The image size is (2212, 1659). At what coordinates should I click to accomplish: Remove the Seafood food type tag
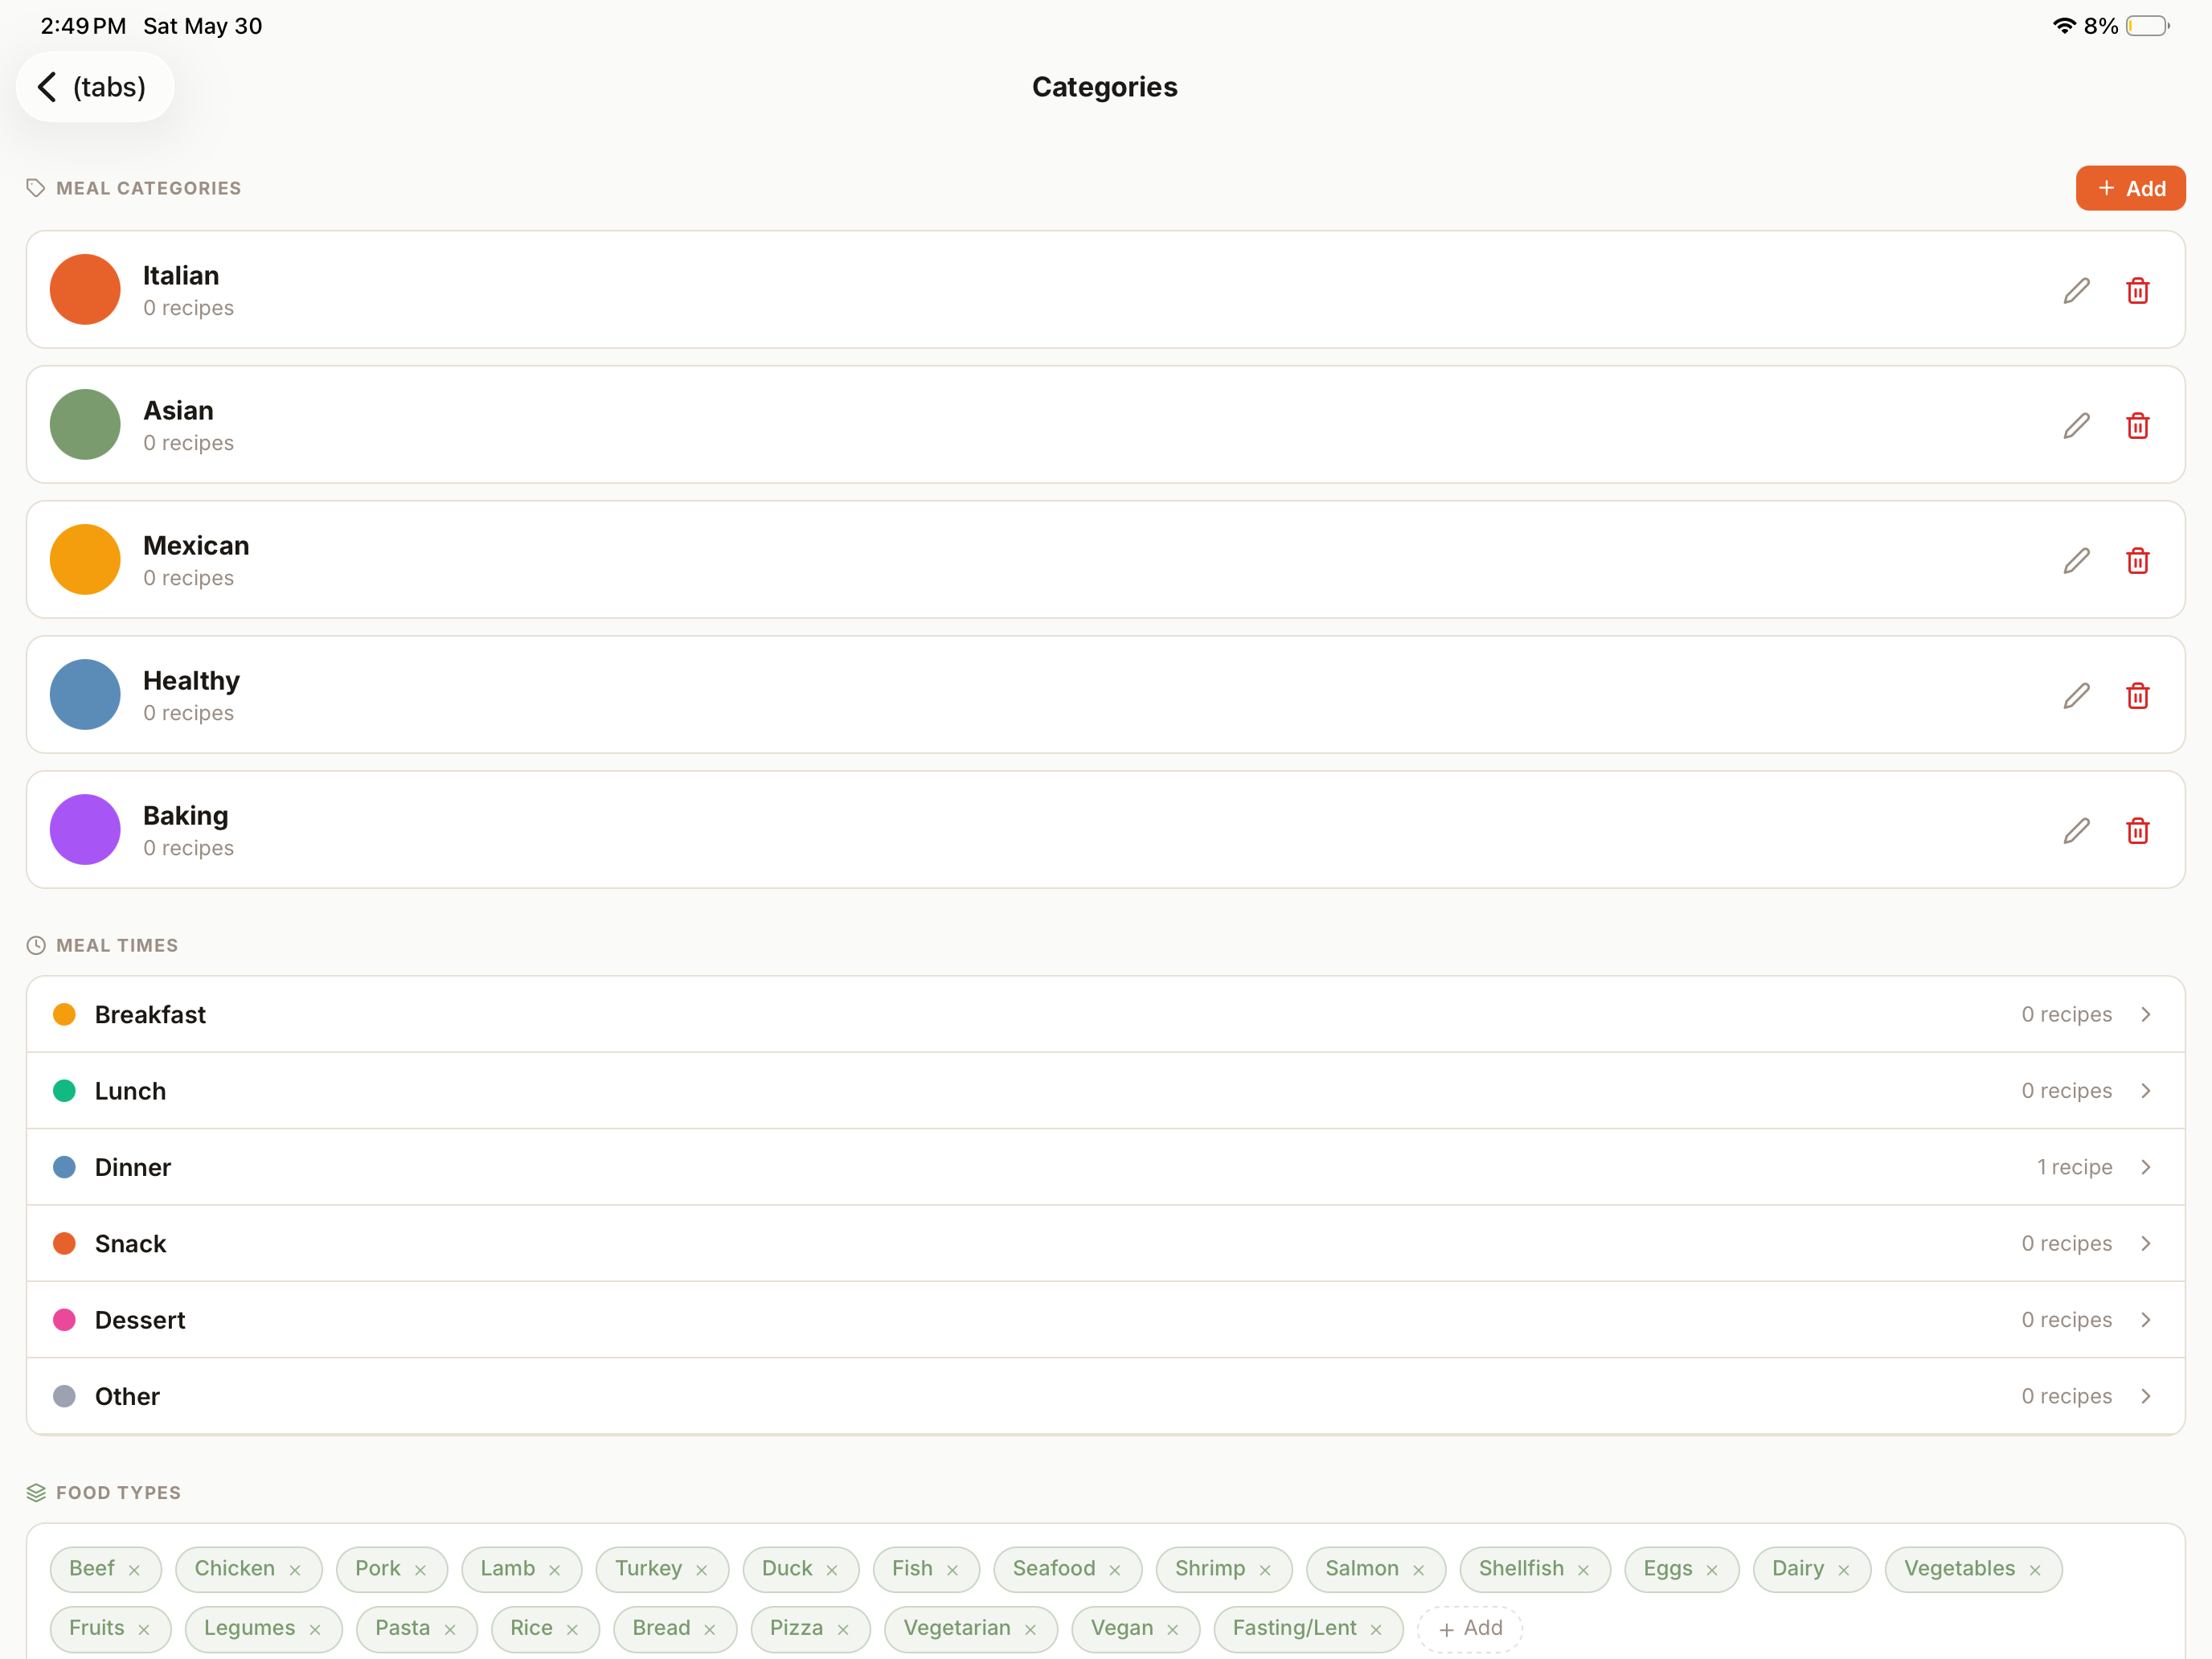1115,1570
